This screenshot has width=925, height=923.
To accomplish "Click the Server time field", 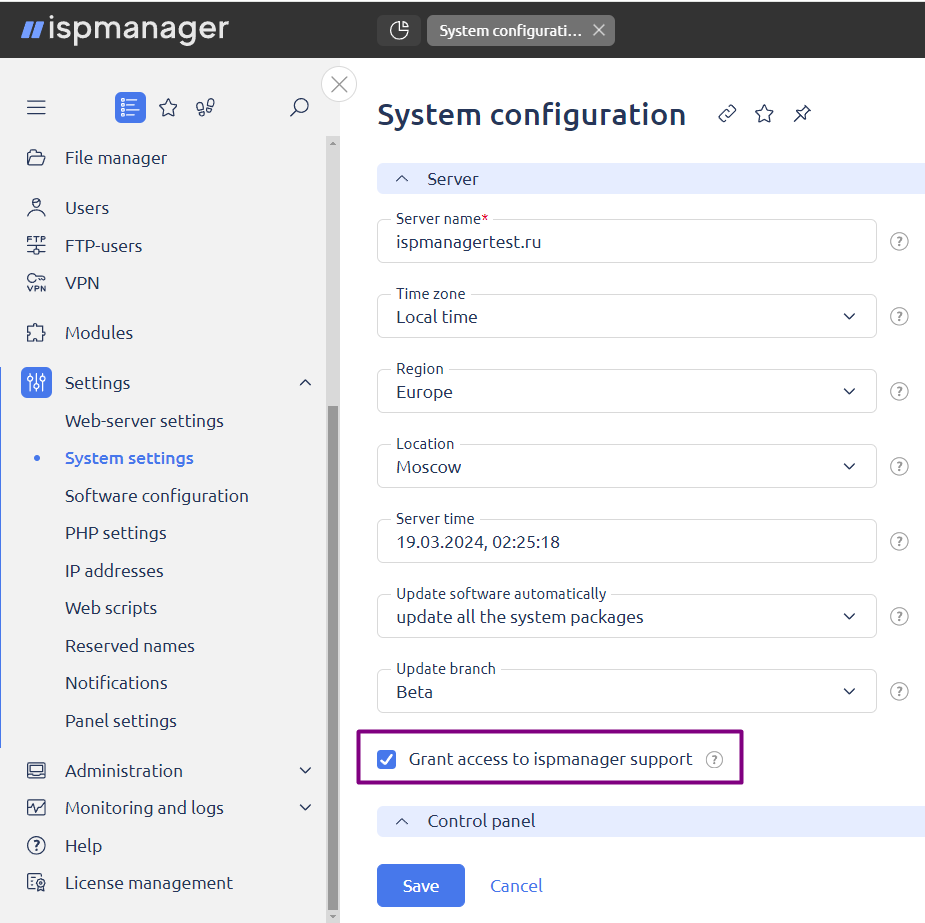I will 626,541.
